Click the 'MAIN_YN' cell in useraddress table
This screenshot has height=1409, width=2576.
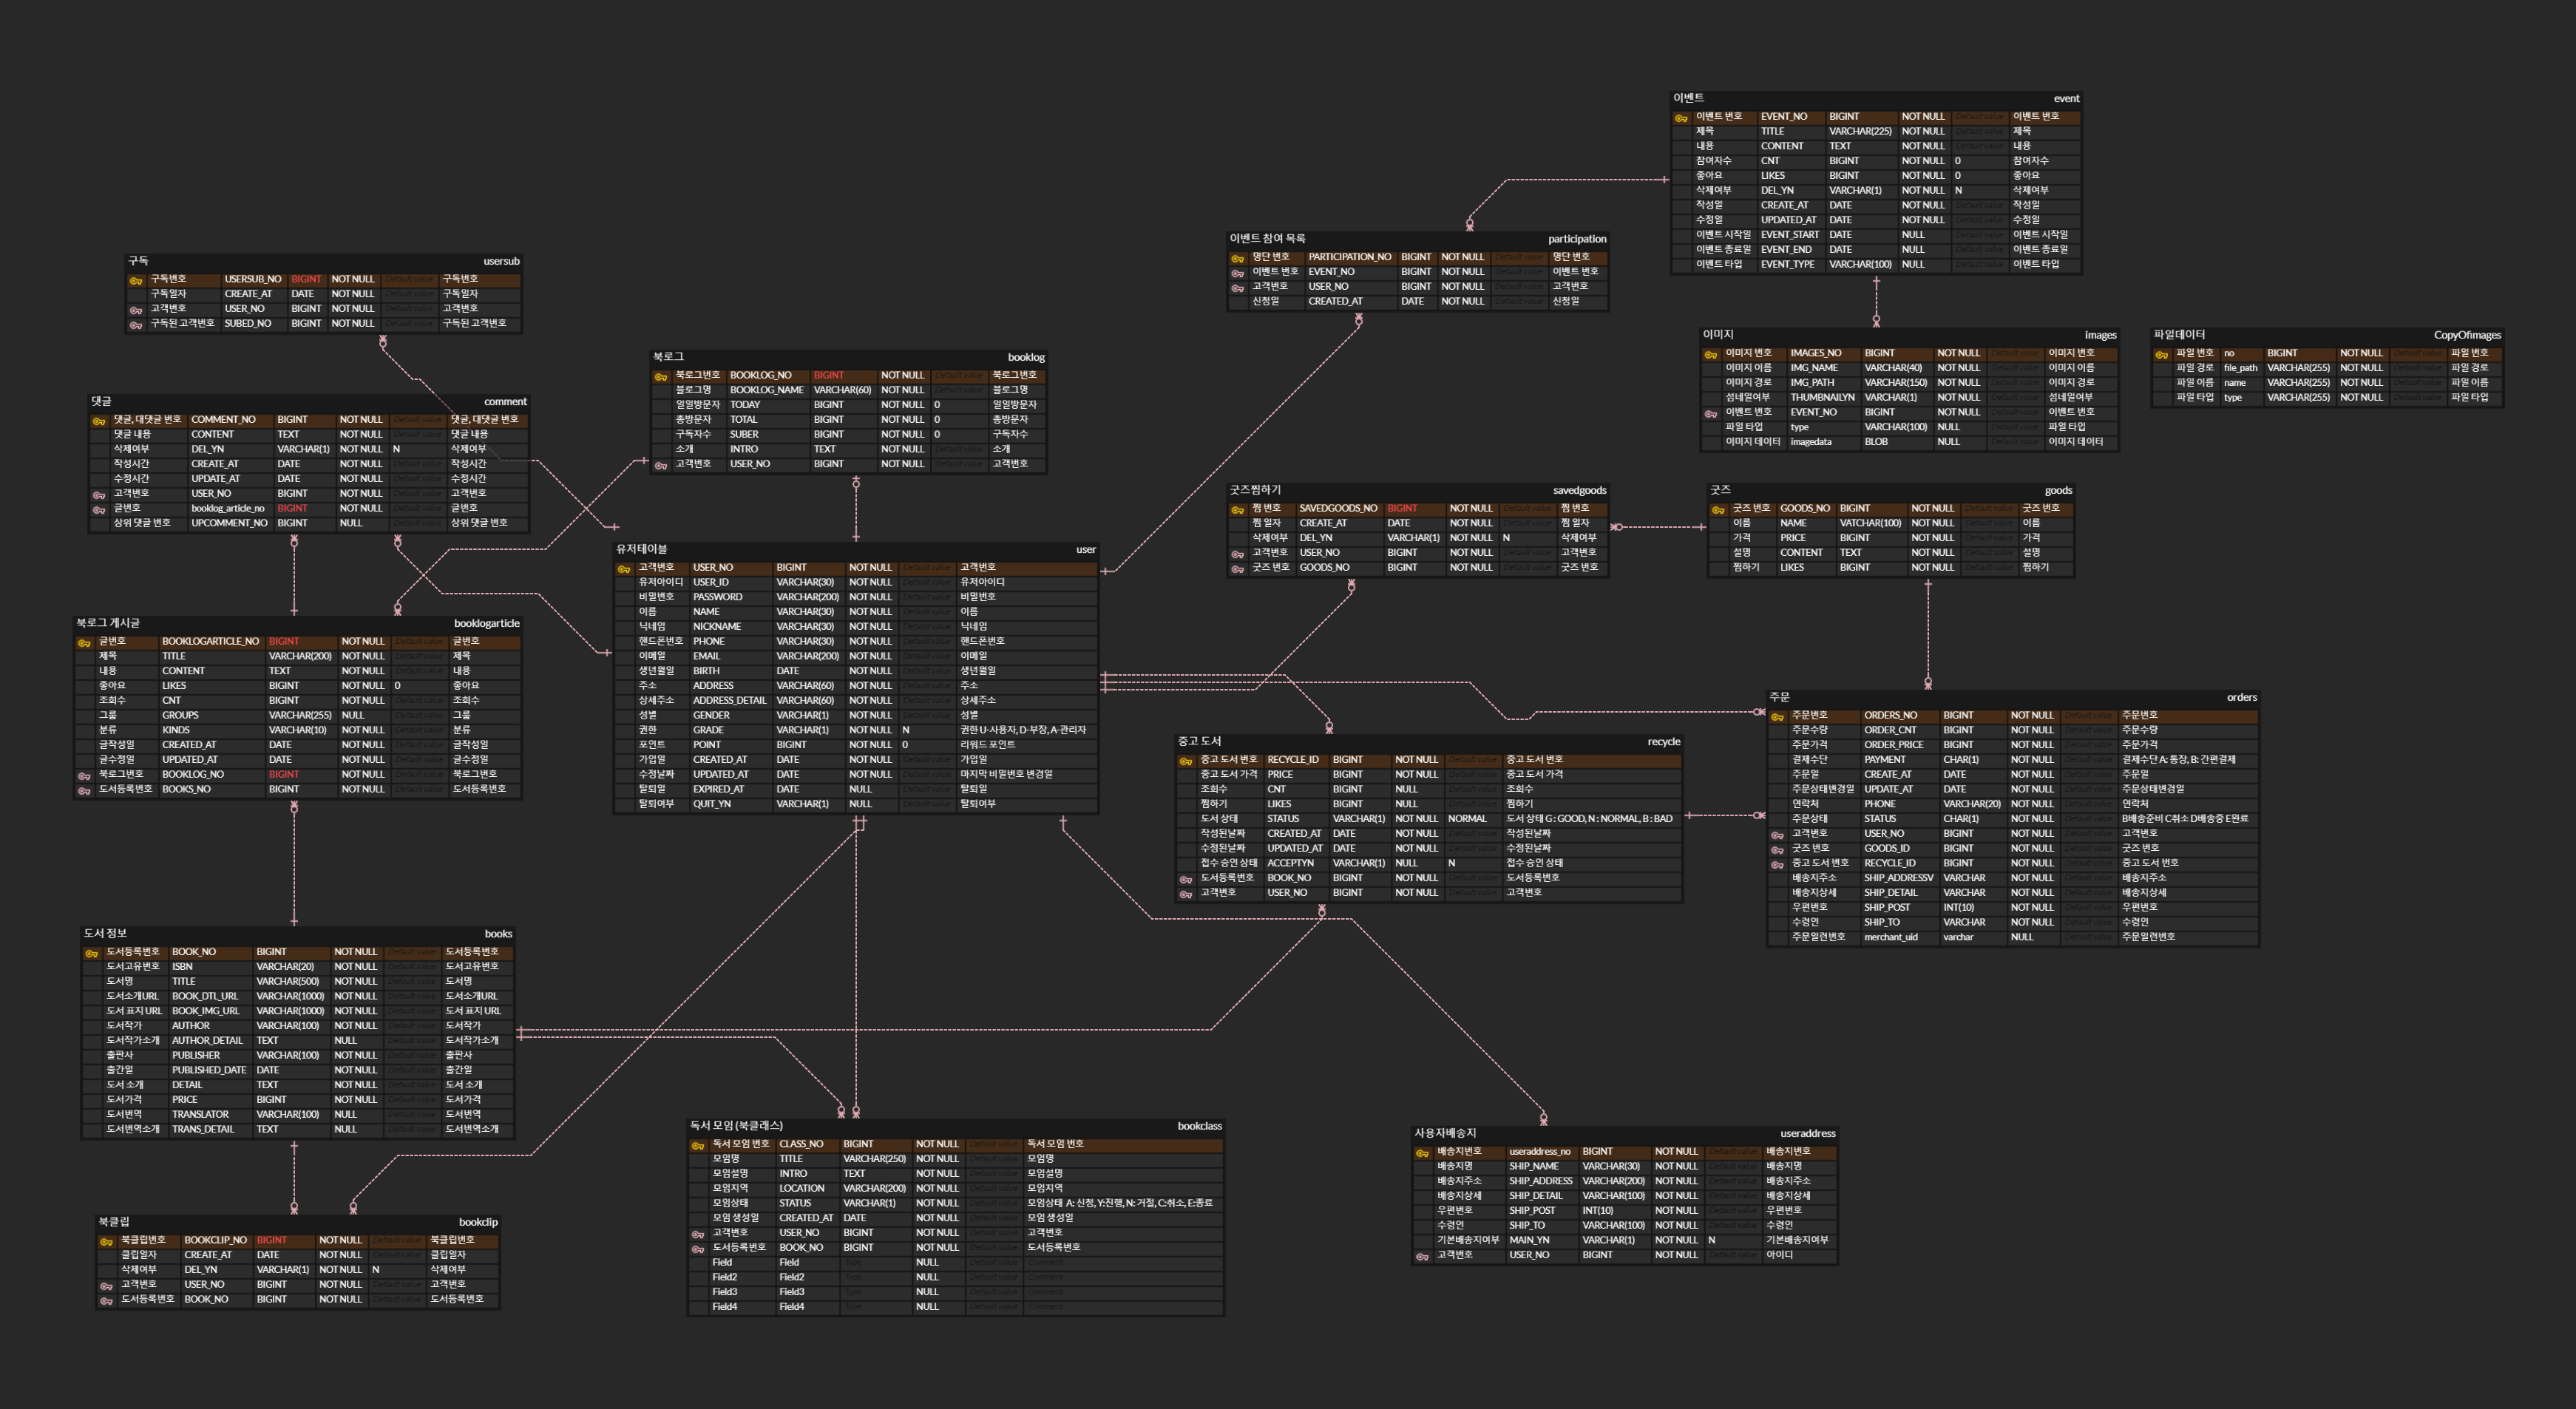tap(1541, 1241)
